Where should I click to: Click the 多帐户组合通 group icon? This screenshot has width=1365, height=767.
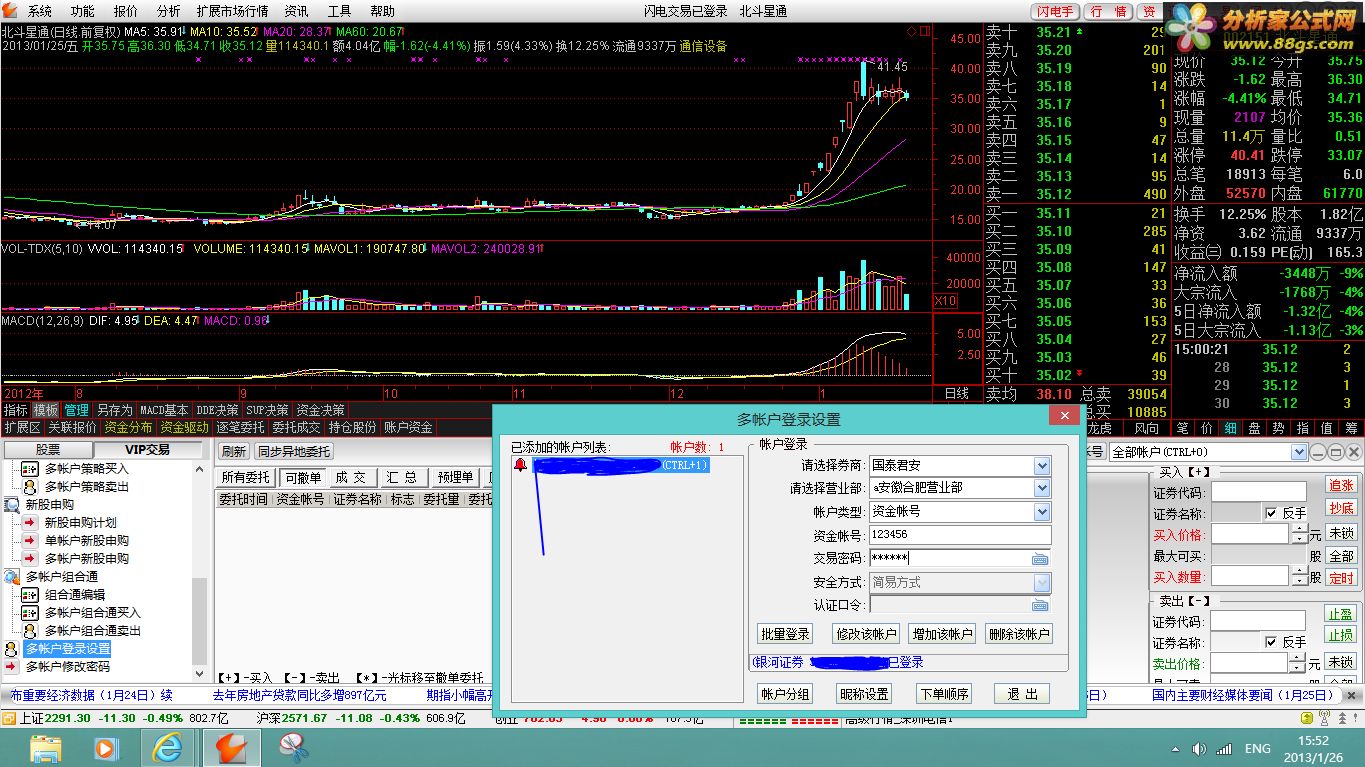(x=12, y=576)
